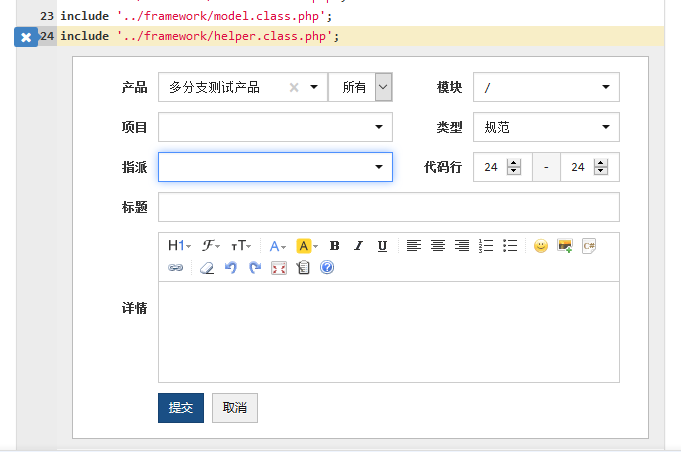The width and height of the screenshot is (681, 452).
Task: Open the text background color picker
Action: click(307, 246)
